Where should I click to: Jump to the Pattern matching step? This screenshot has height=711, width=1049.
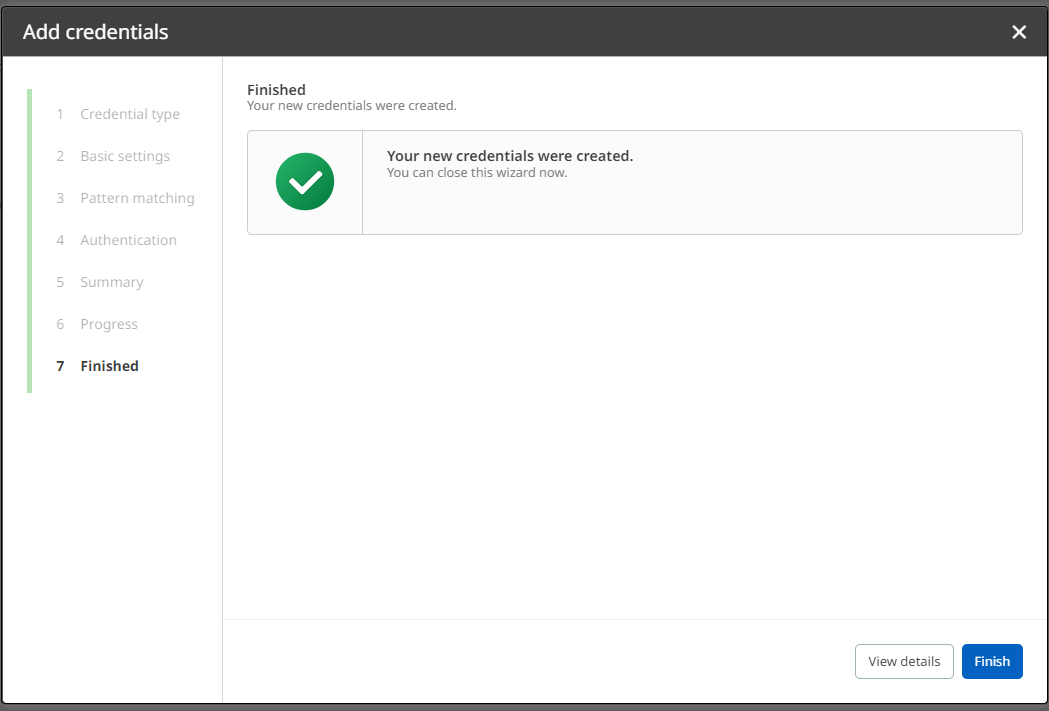(137, 198)
